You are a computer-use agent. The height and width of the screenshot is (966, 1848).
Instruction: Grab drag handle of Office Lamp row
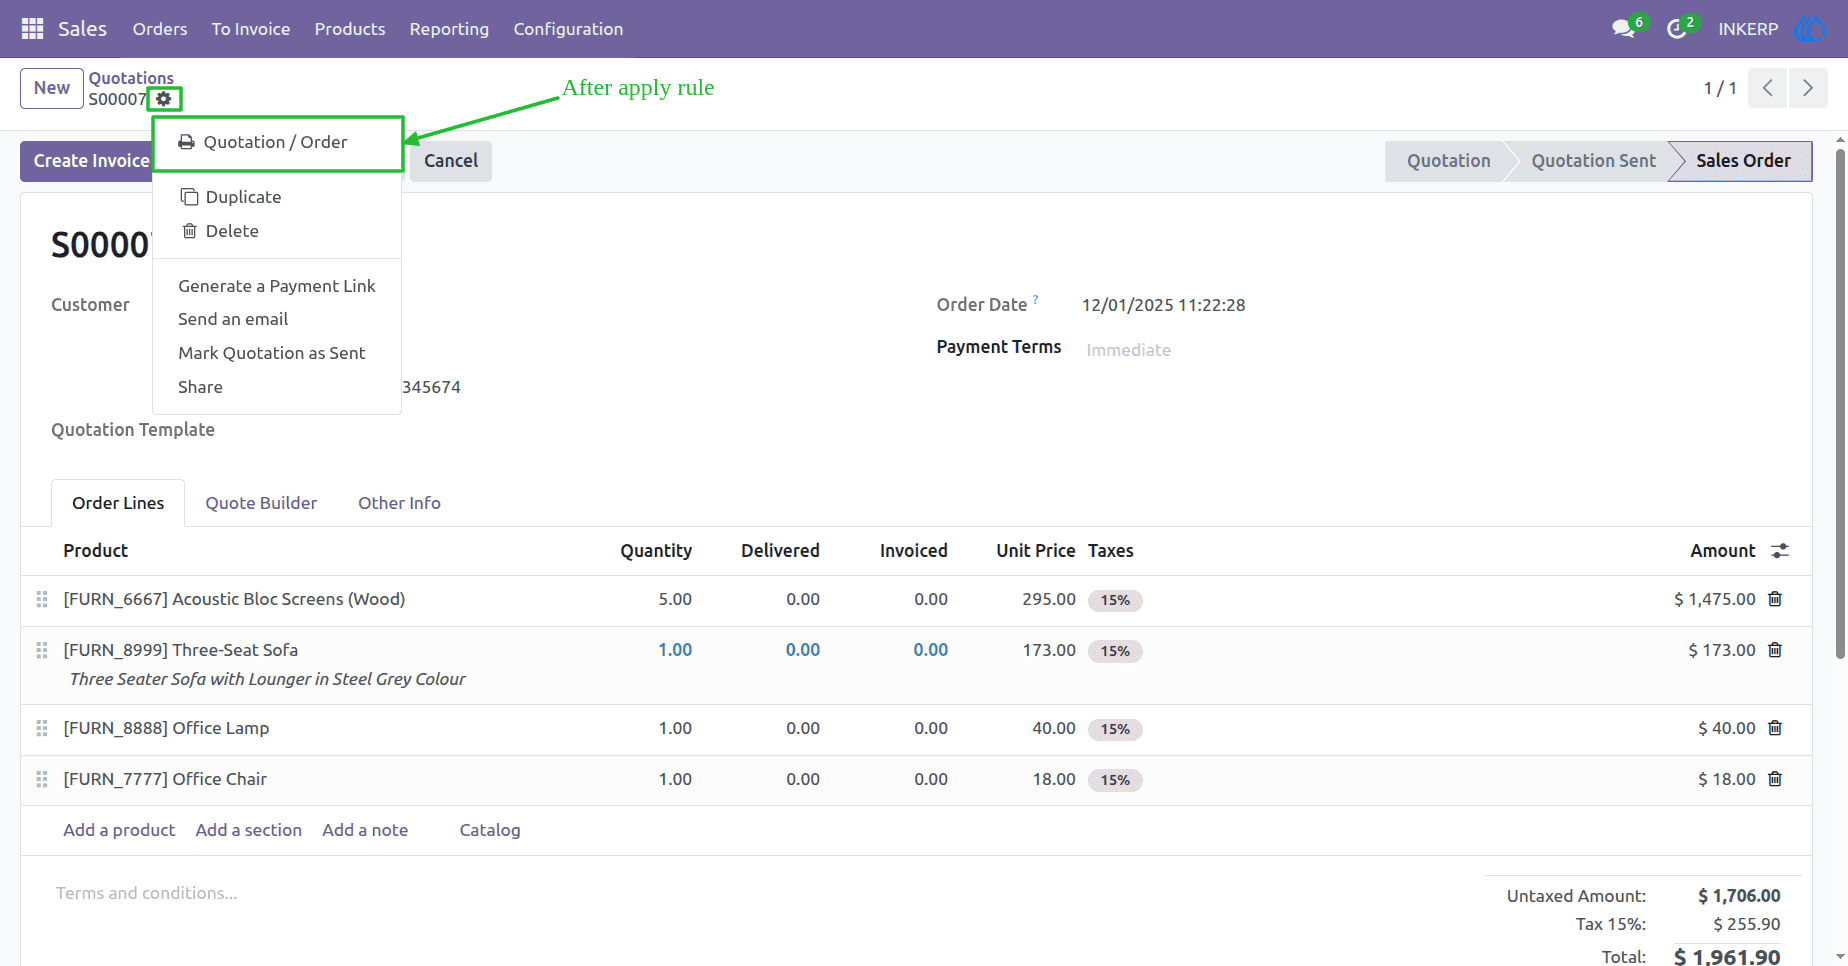tap(42, 728)
